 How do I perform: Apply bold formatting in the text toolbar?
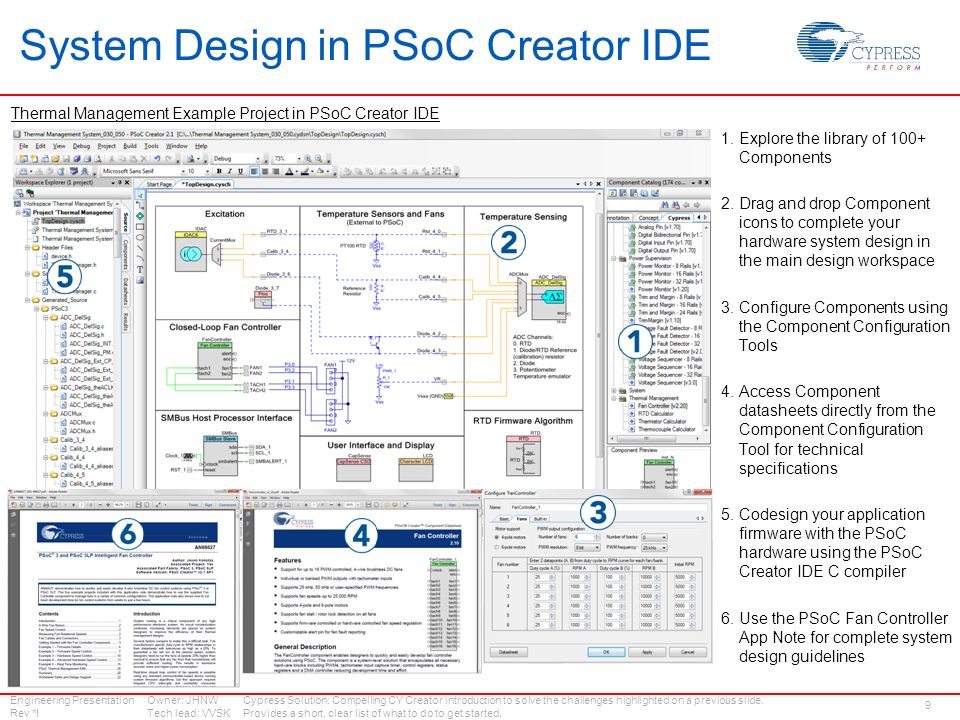pyautogui.click(x=219, y=171)
